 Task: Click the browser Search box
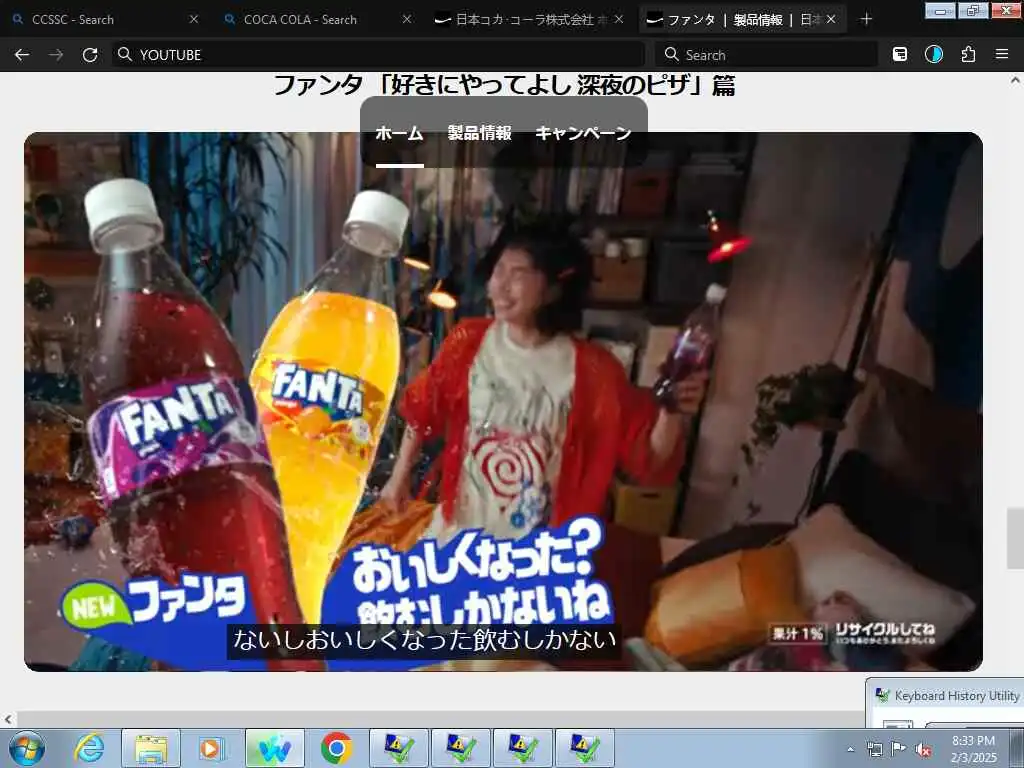767,55
